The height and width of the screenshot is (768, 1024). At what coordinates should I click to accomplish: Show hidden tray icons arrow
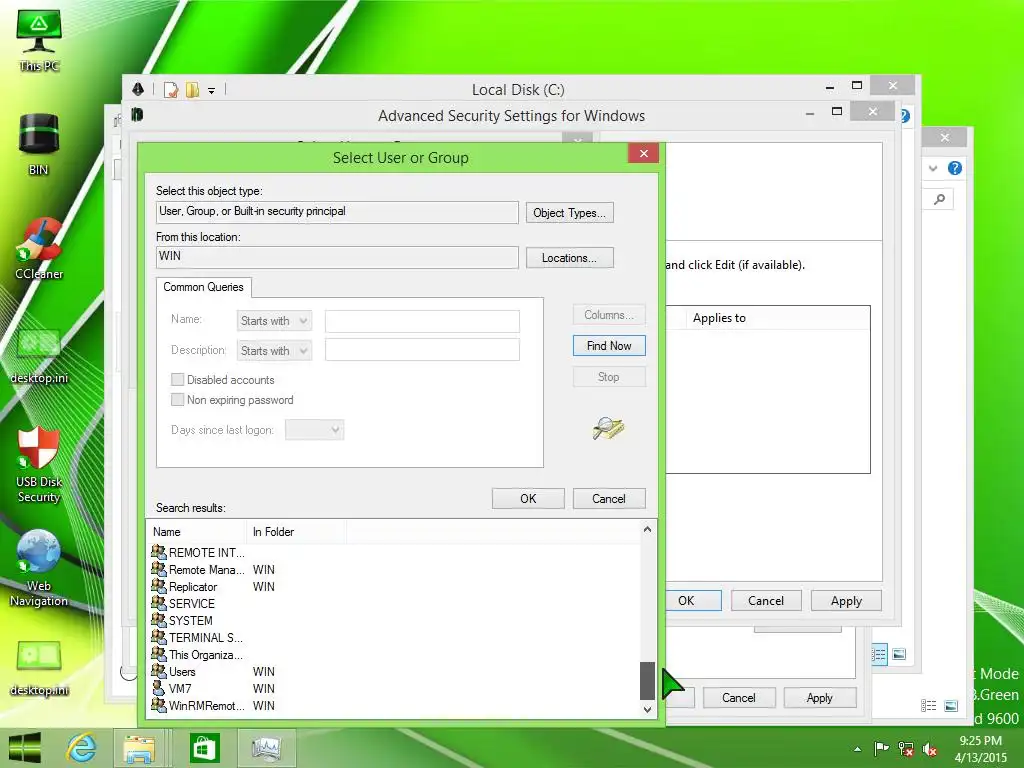tap(857, 749)
